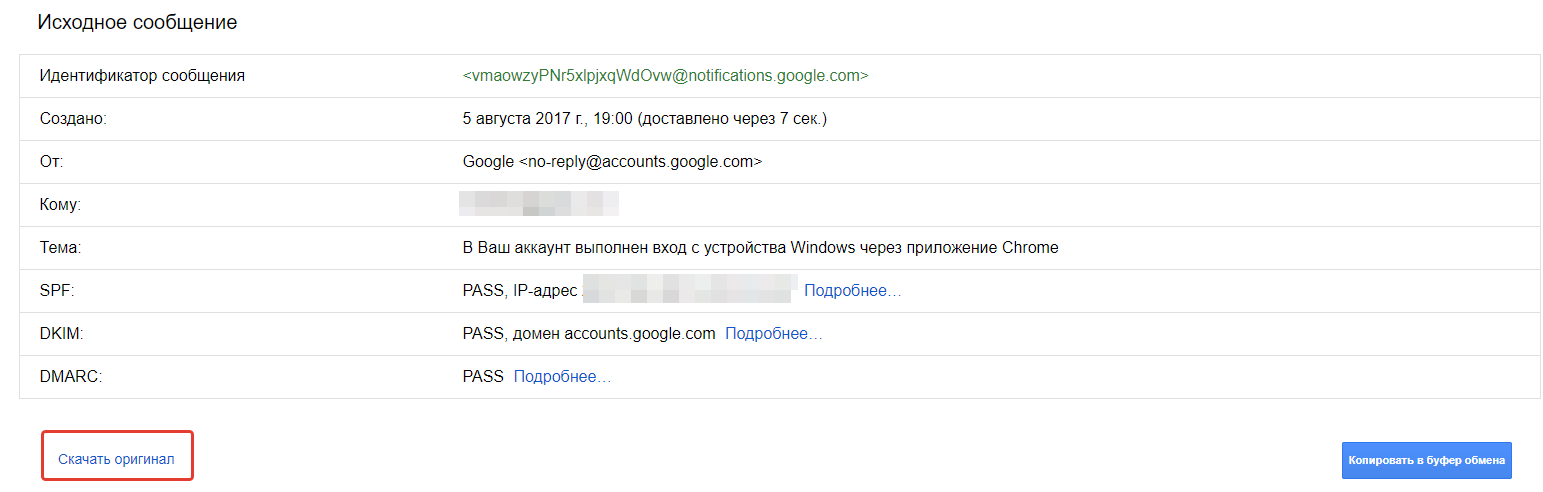Click the subject text about Windows Chrome sign-in
Screen dimensions: 1543x492
[x=760, y=248]
